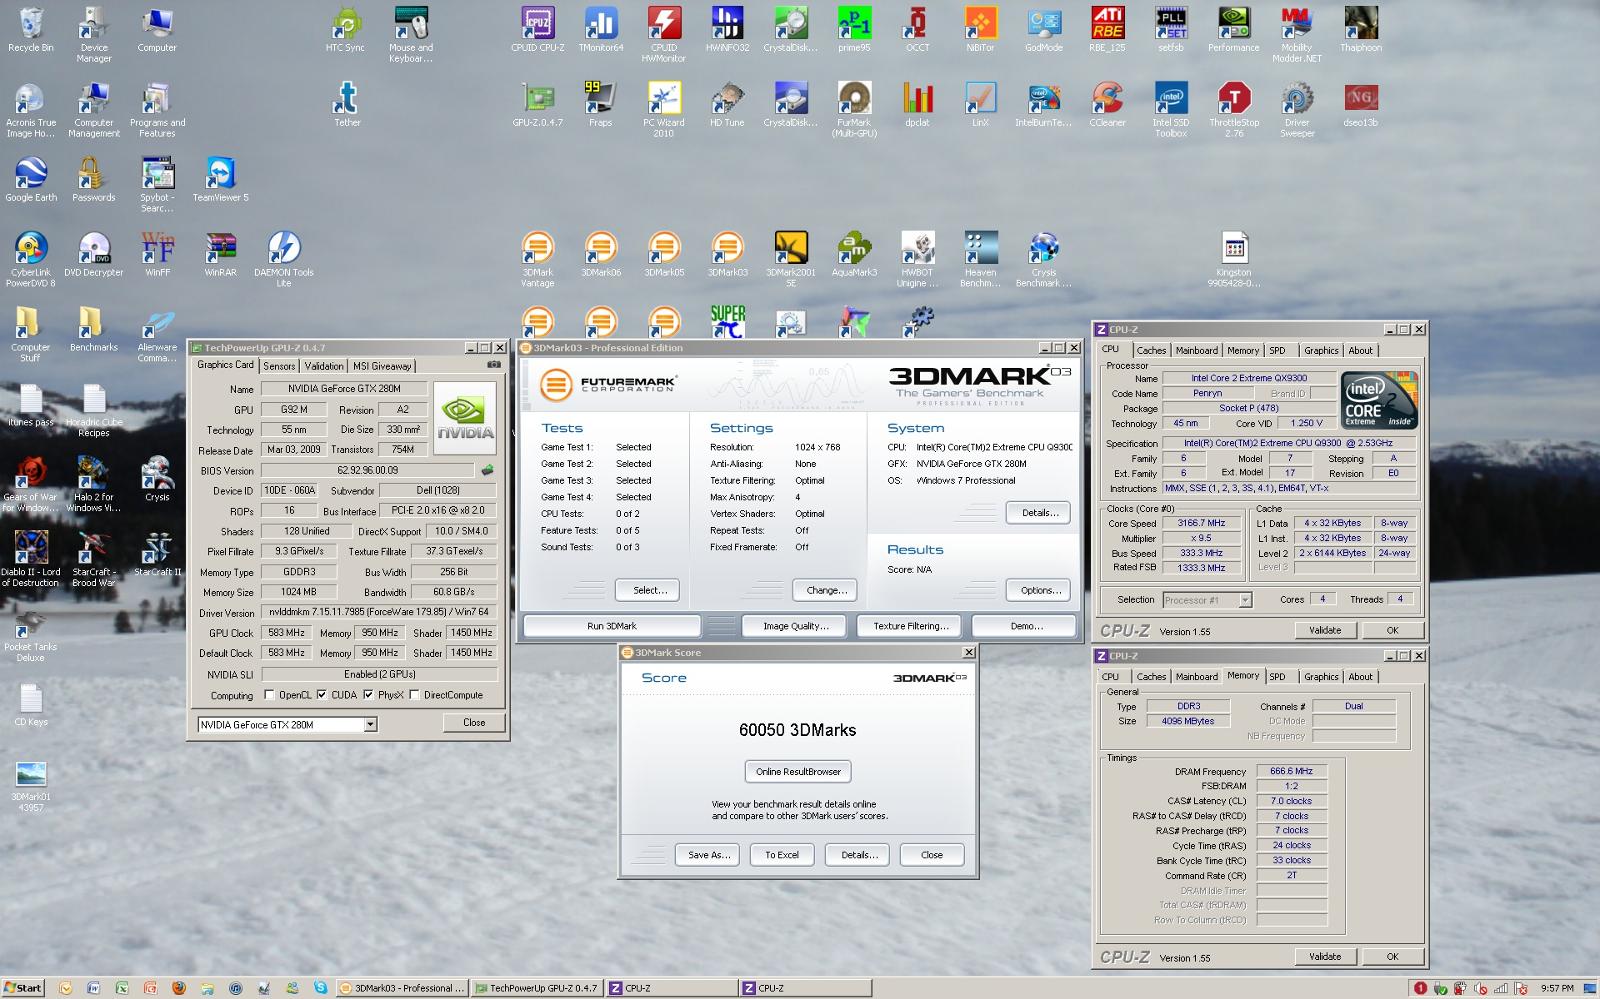Click the Select button under Tests
Viewport: 1600px width, 999px height.
pos(649,590)
